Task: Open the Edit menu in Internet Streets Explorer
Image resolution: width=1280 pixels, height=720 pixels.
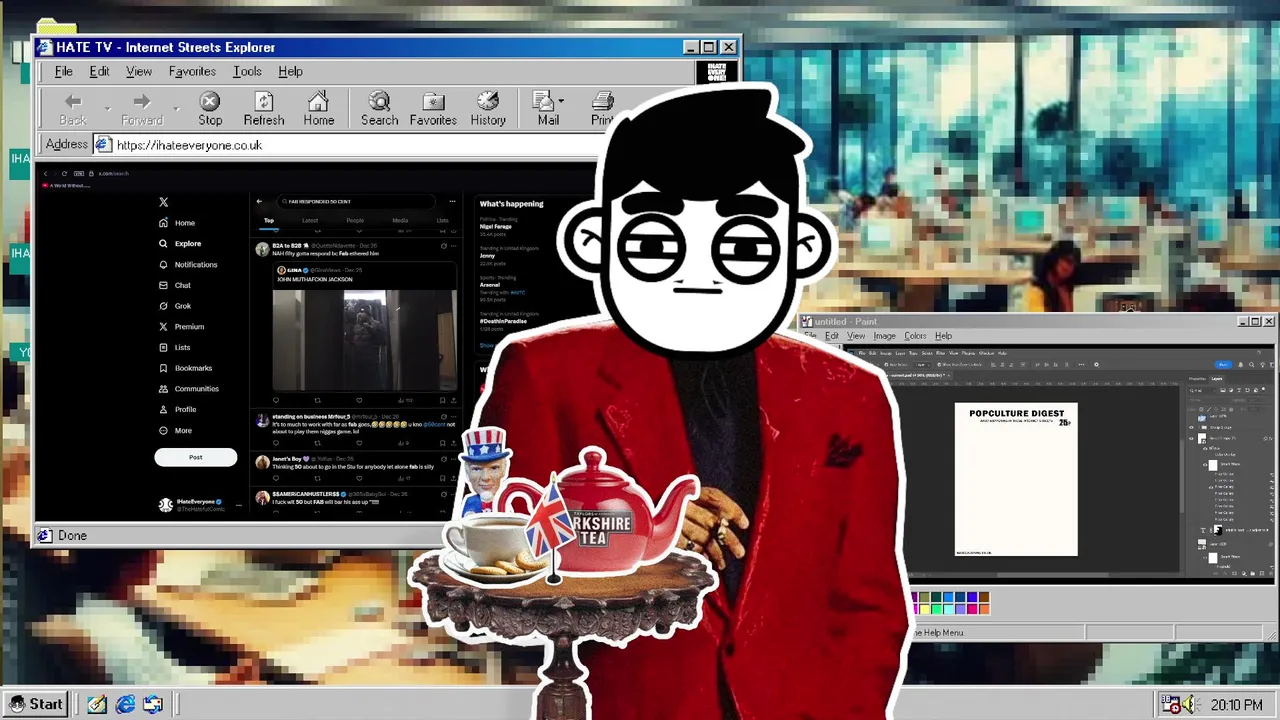Action: pyautogui.click(x=99, y=72)
